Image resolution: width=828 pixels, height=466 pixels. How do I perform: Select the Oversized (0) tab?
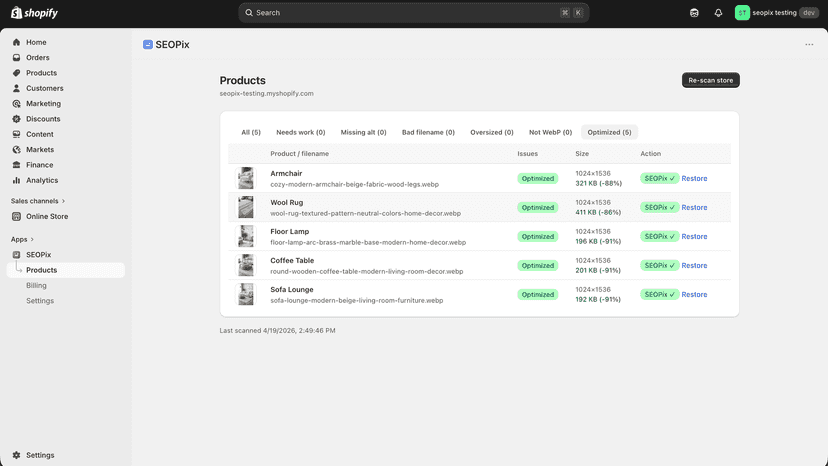point(492,132)
